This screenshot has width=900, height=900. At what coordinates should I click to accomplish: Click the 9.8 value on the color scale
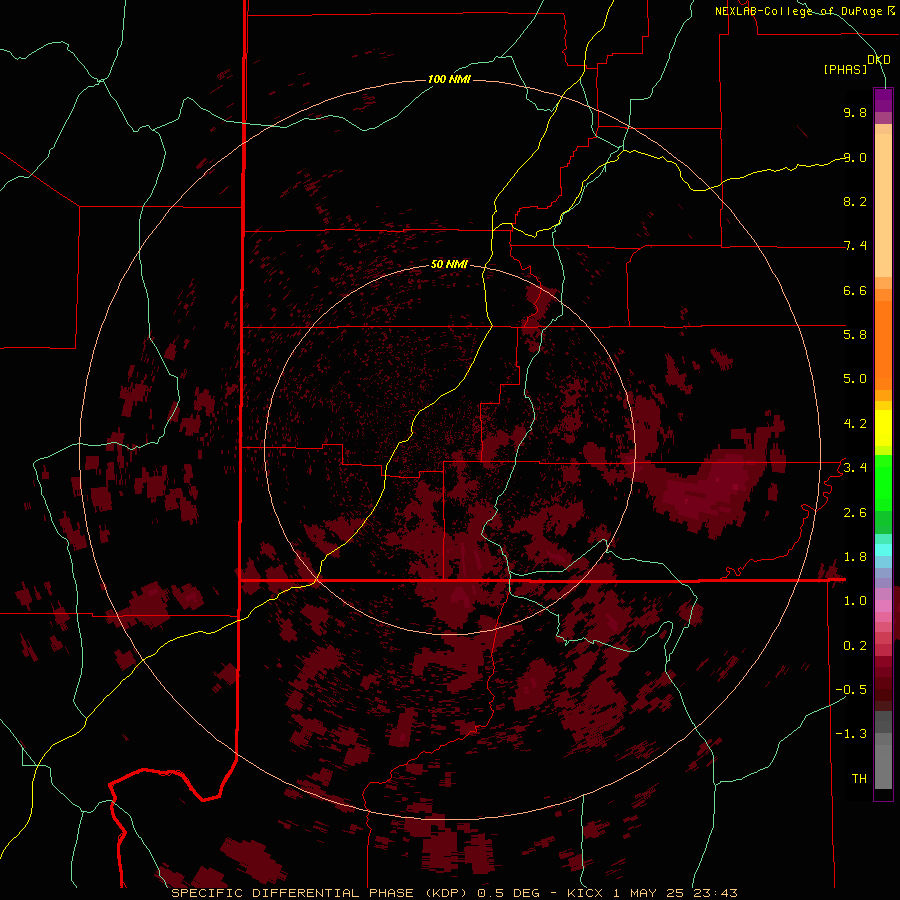coord(855,112)
